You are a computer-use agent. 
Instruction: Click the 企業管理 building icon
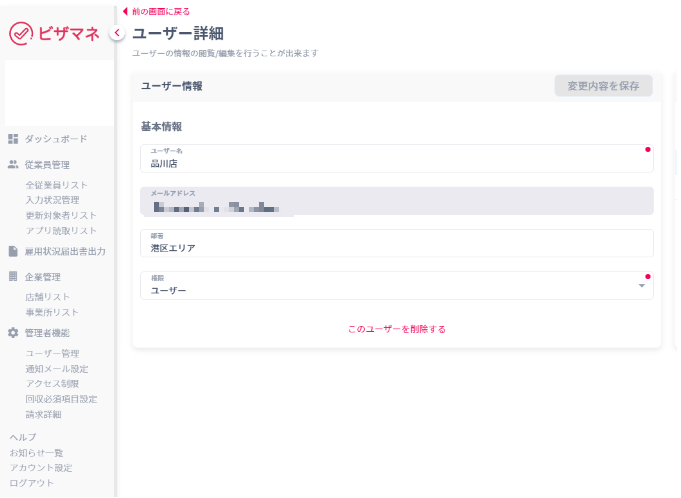pos(13,277)
